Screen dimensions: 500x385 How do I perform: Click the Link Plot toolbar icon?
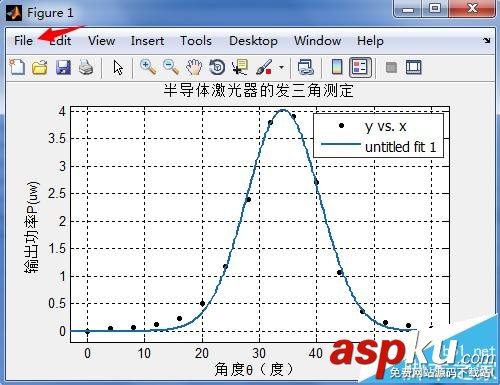(305, 67)
